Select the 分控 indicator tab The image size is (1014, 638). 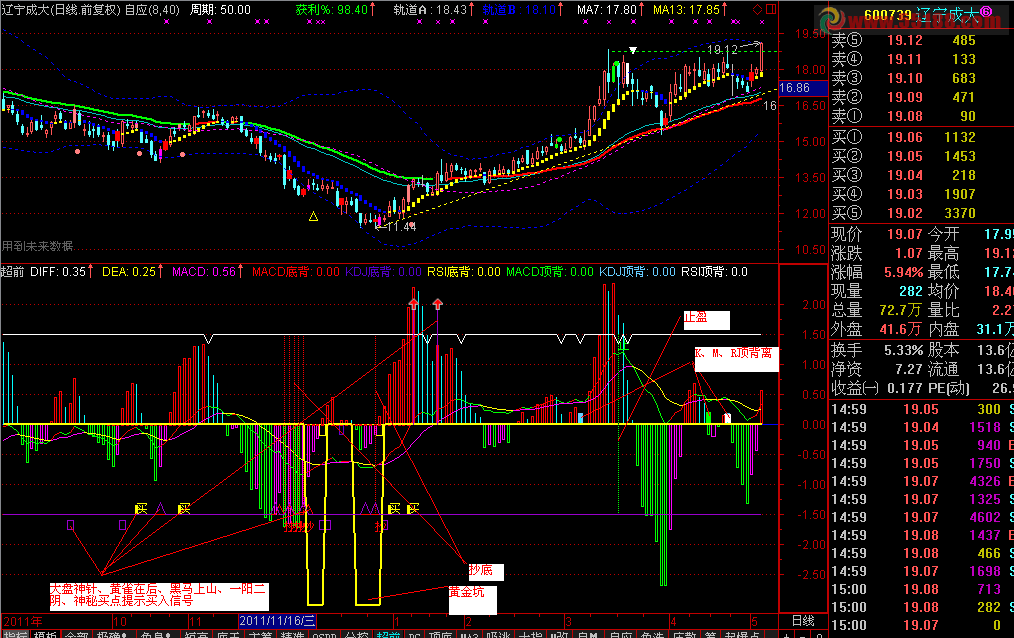(356, 634)
